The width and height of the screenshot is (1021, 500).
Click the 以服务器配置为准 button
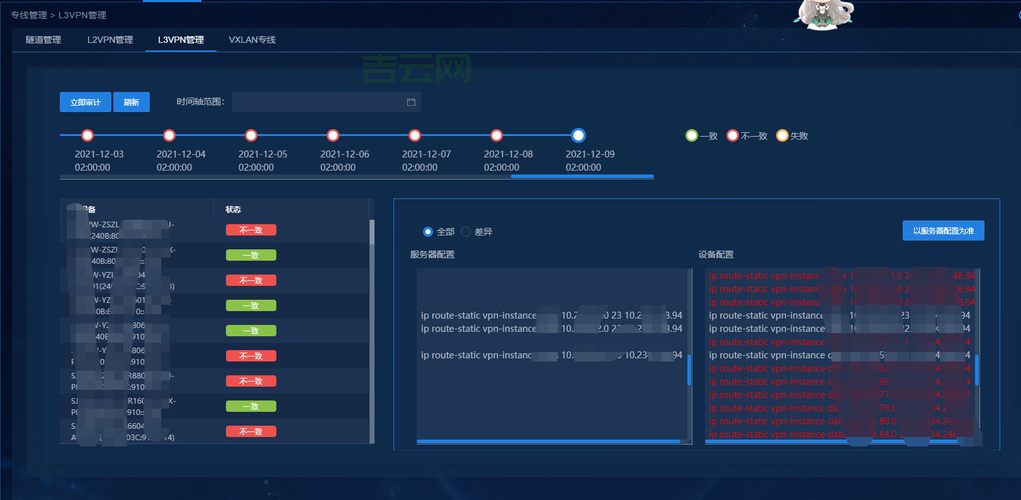943,231
